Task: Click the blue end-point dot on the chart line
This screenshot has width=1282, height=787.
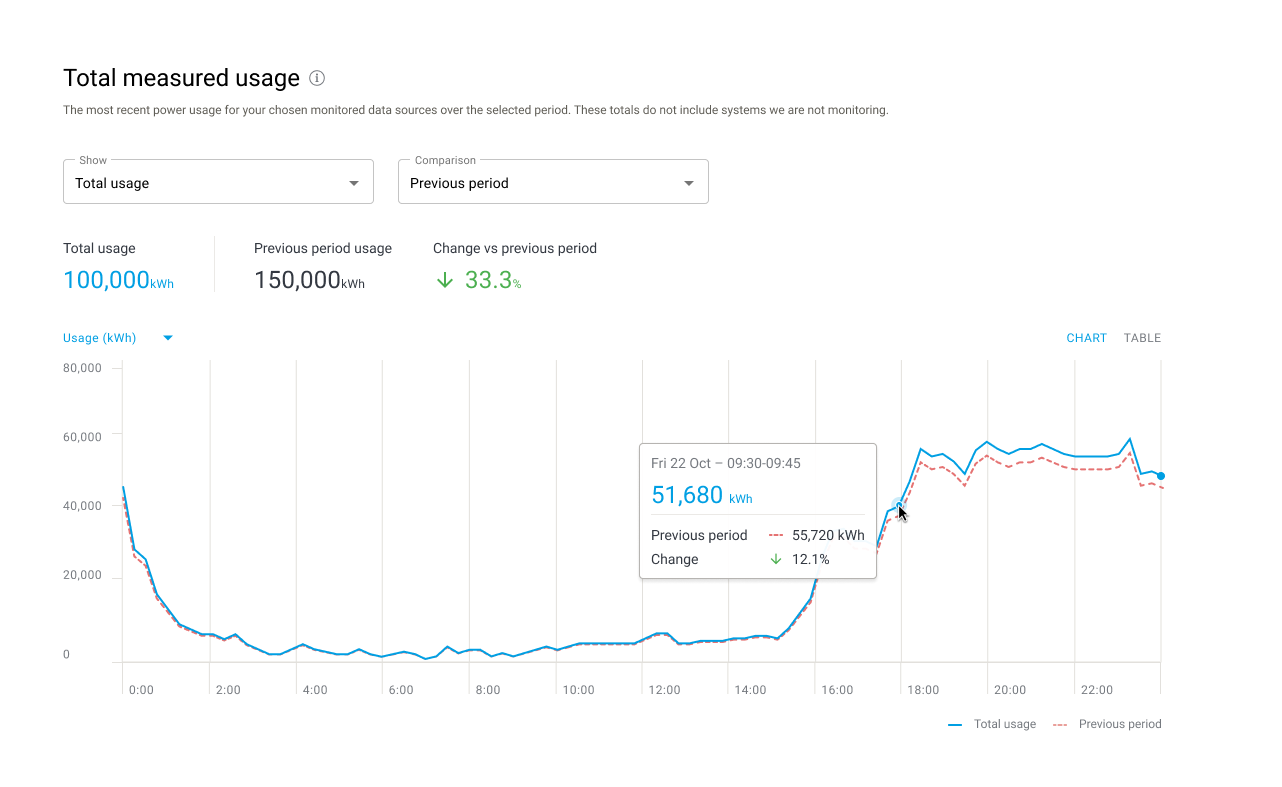Action: 1161,476
